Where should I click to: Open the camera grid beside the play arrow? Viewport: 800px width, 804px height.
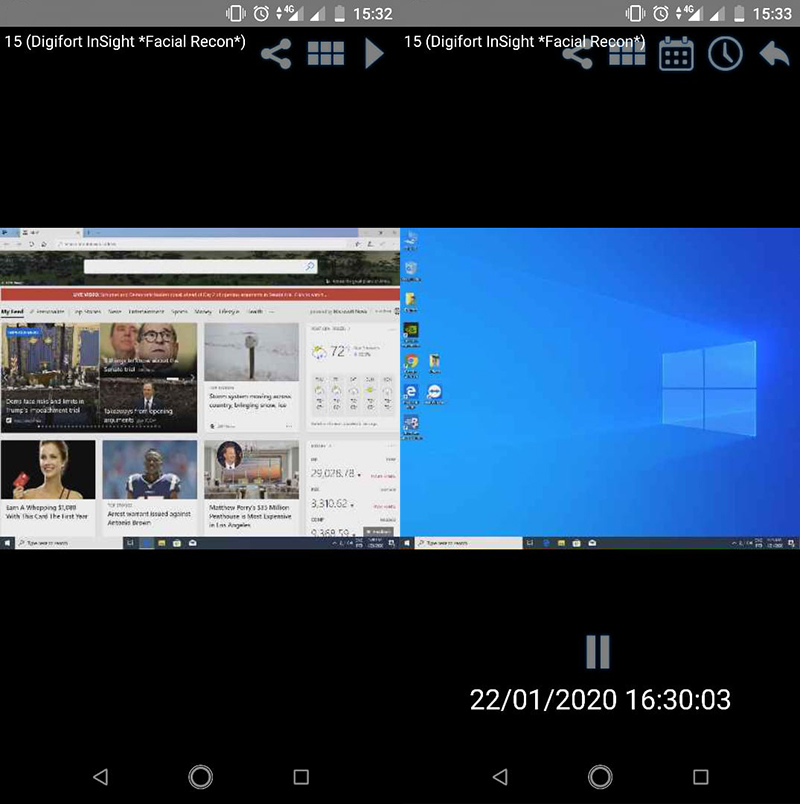tap(326, 53)
